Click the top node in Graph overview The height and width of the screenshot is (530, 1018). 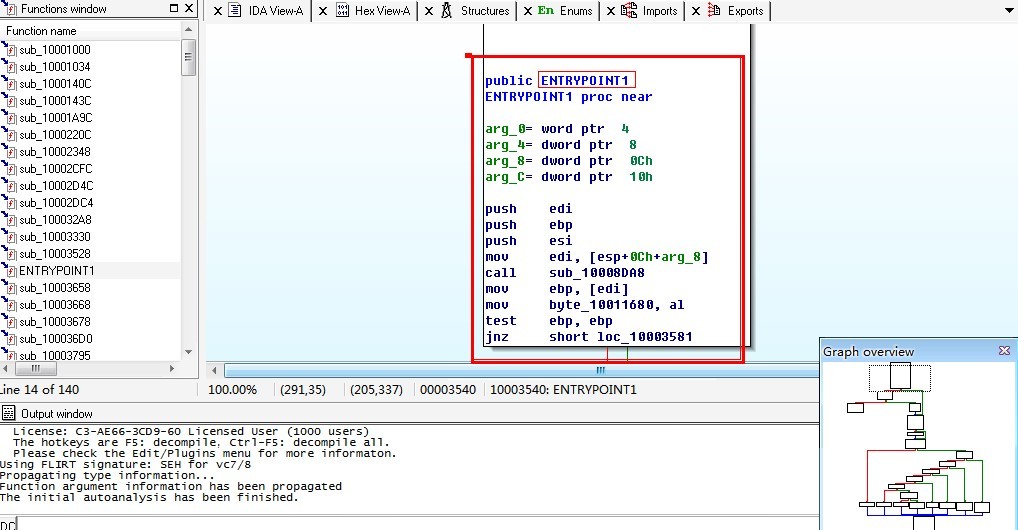[900, 375]
